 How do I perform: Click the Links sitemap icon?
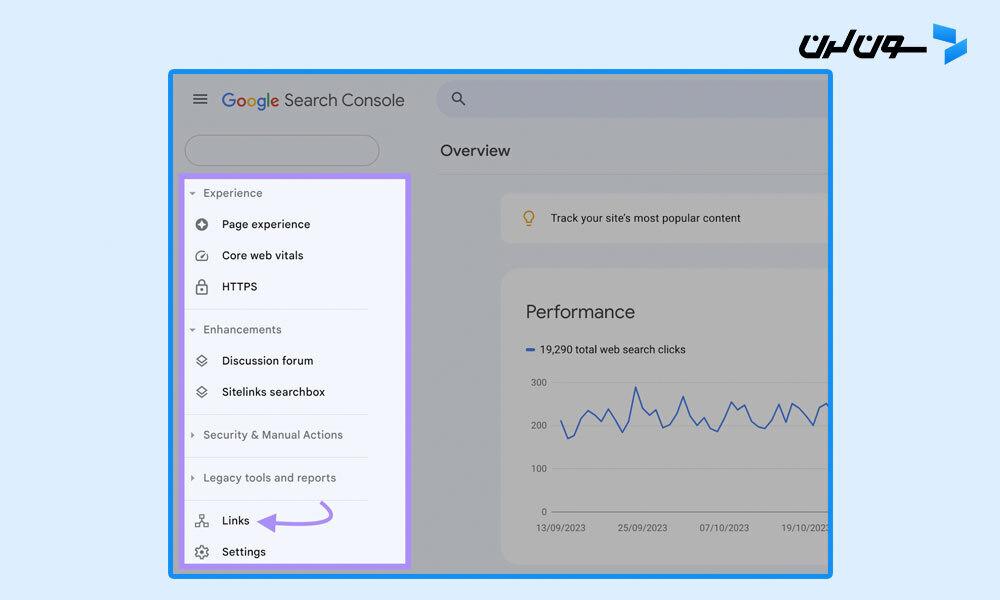202,521
